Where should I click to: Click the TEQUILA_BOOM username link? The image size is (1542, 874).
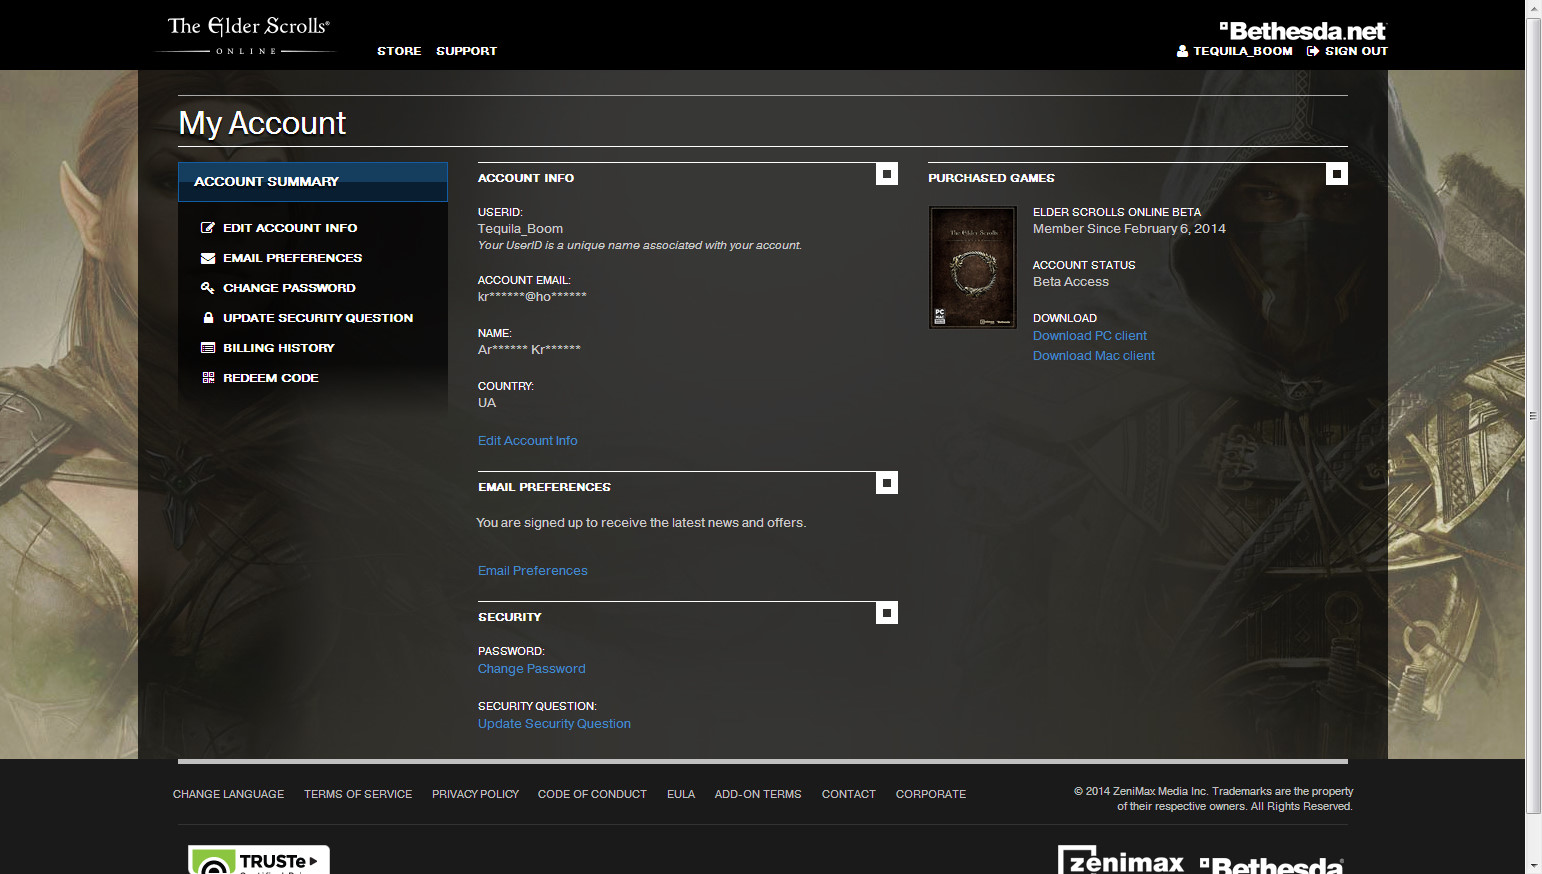(x=1242, y=51)
